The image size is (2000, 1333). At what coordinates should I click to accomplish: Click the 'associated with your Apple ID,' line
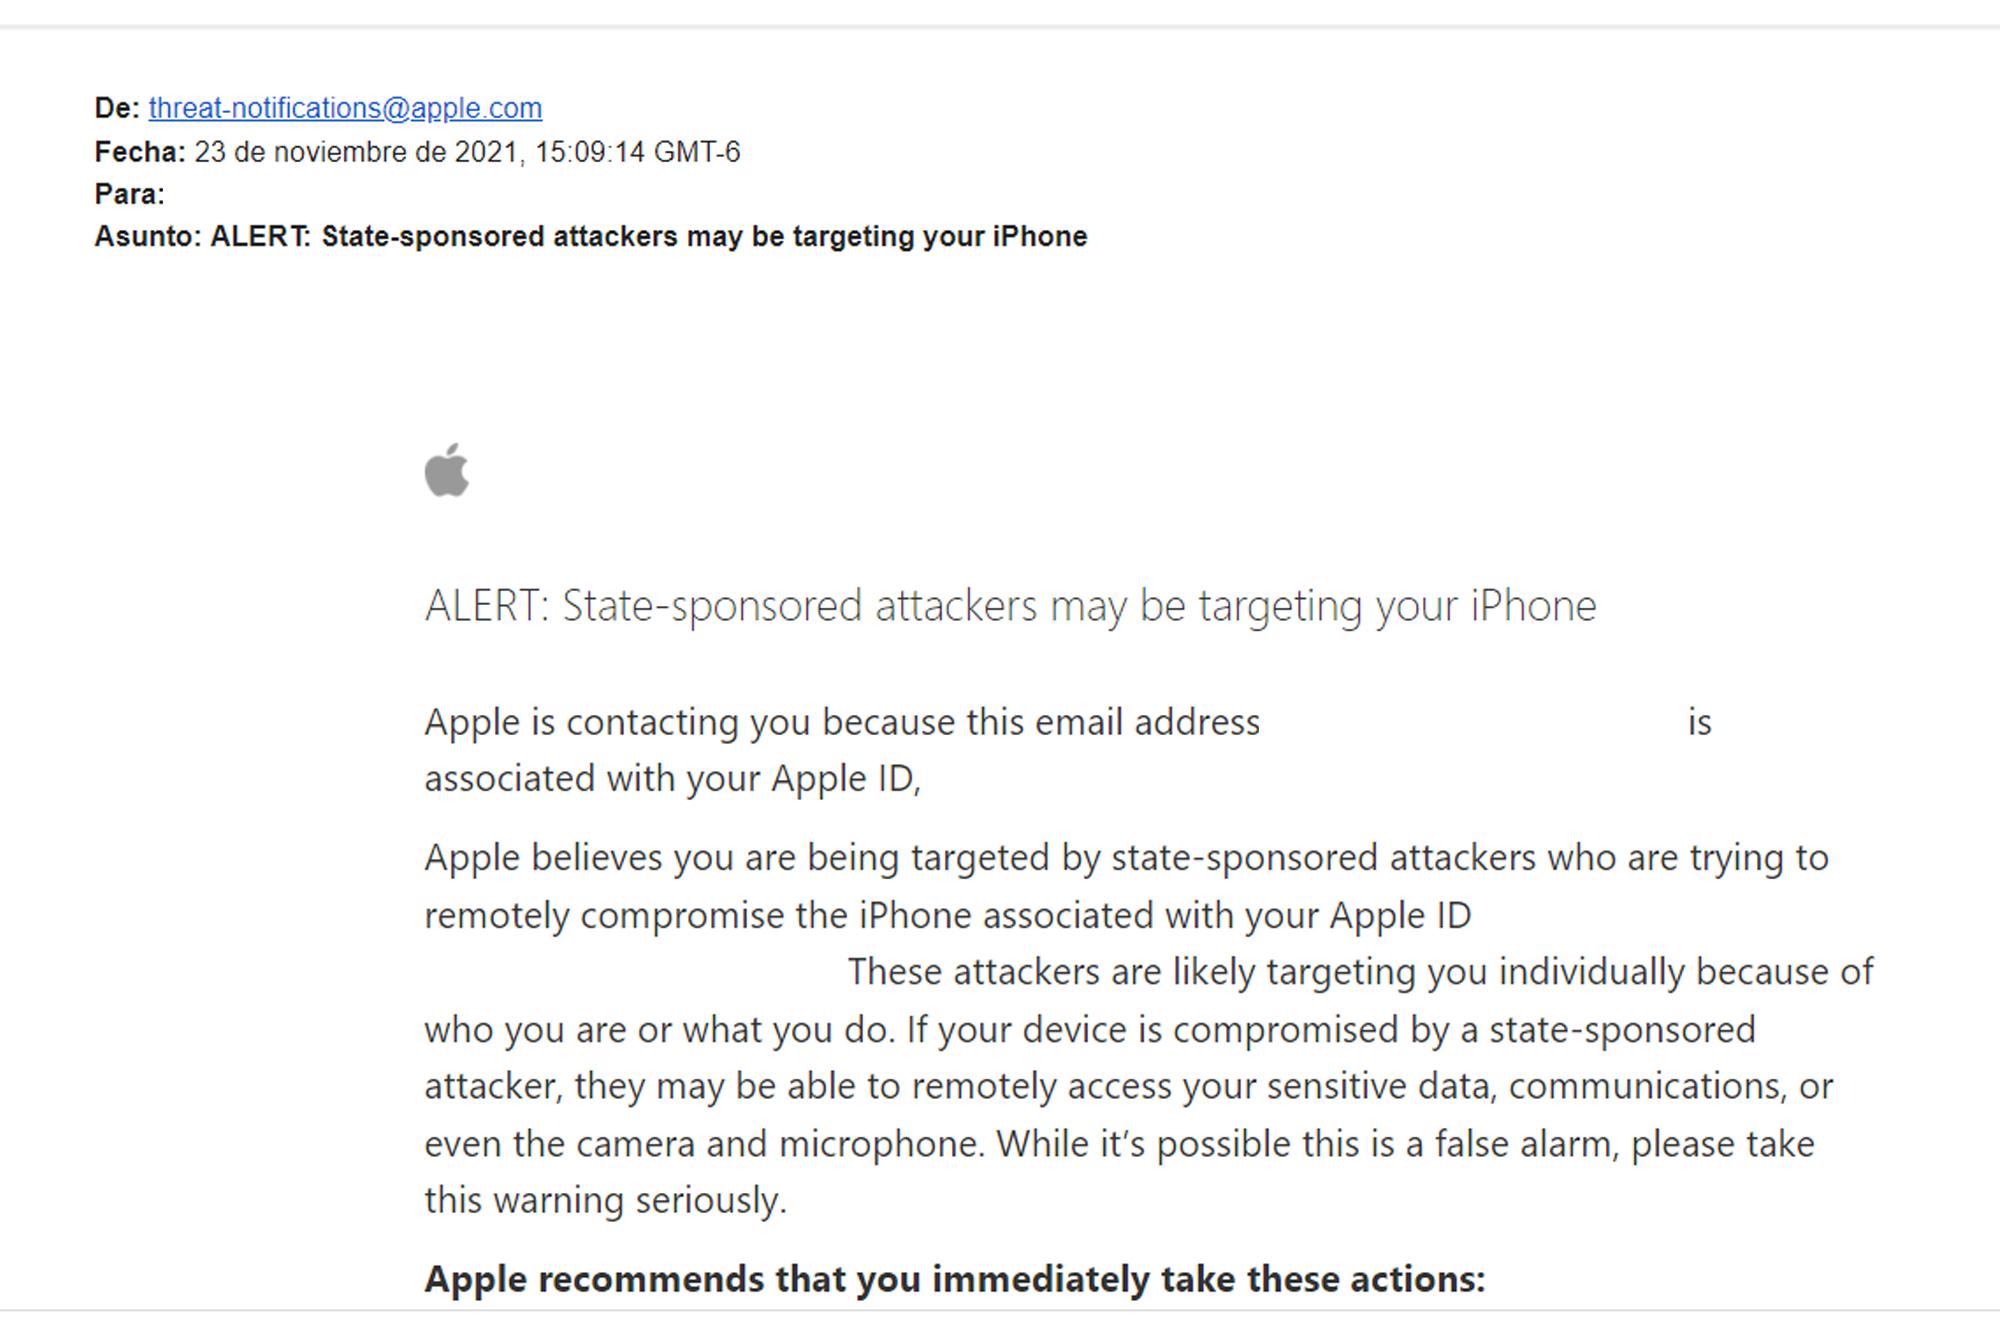pos(672,779)
